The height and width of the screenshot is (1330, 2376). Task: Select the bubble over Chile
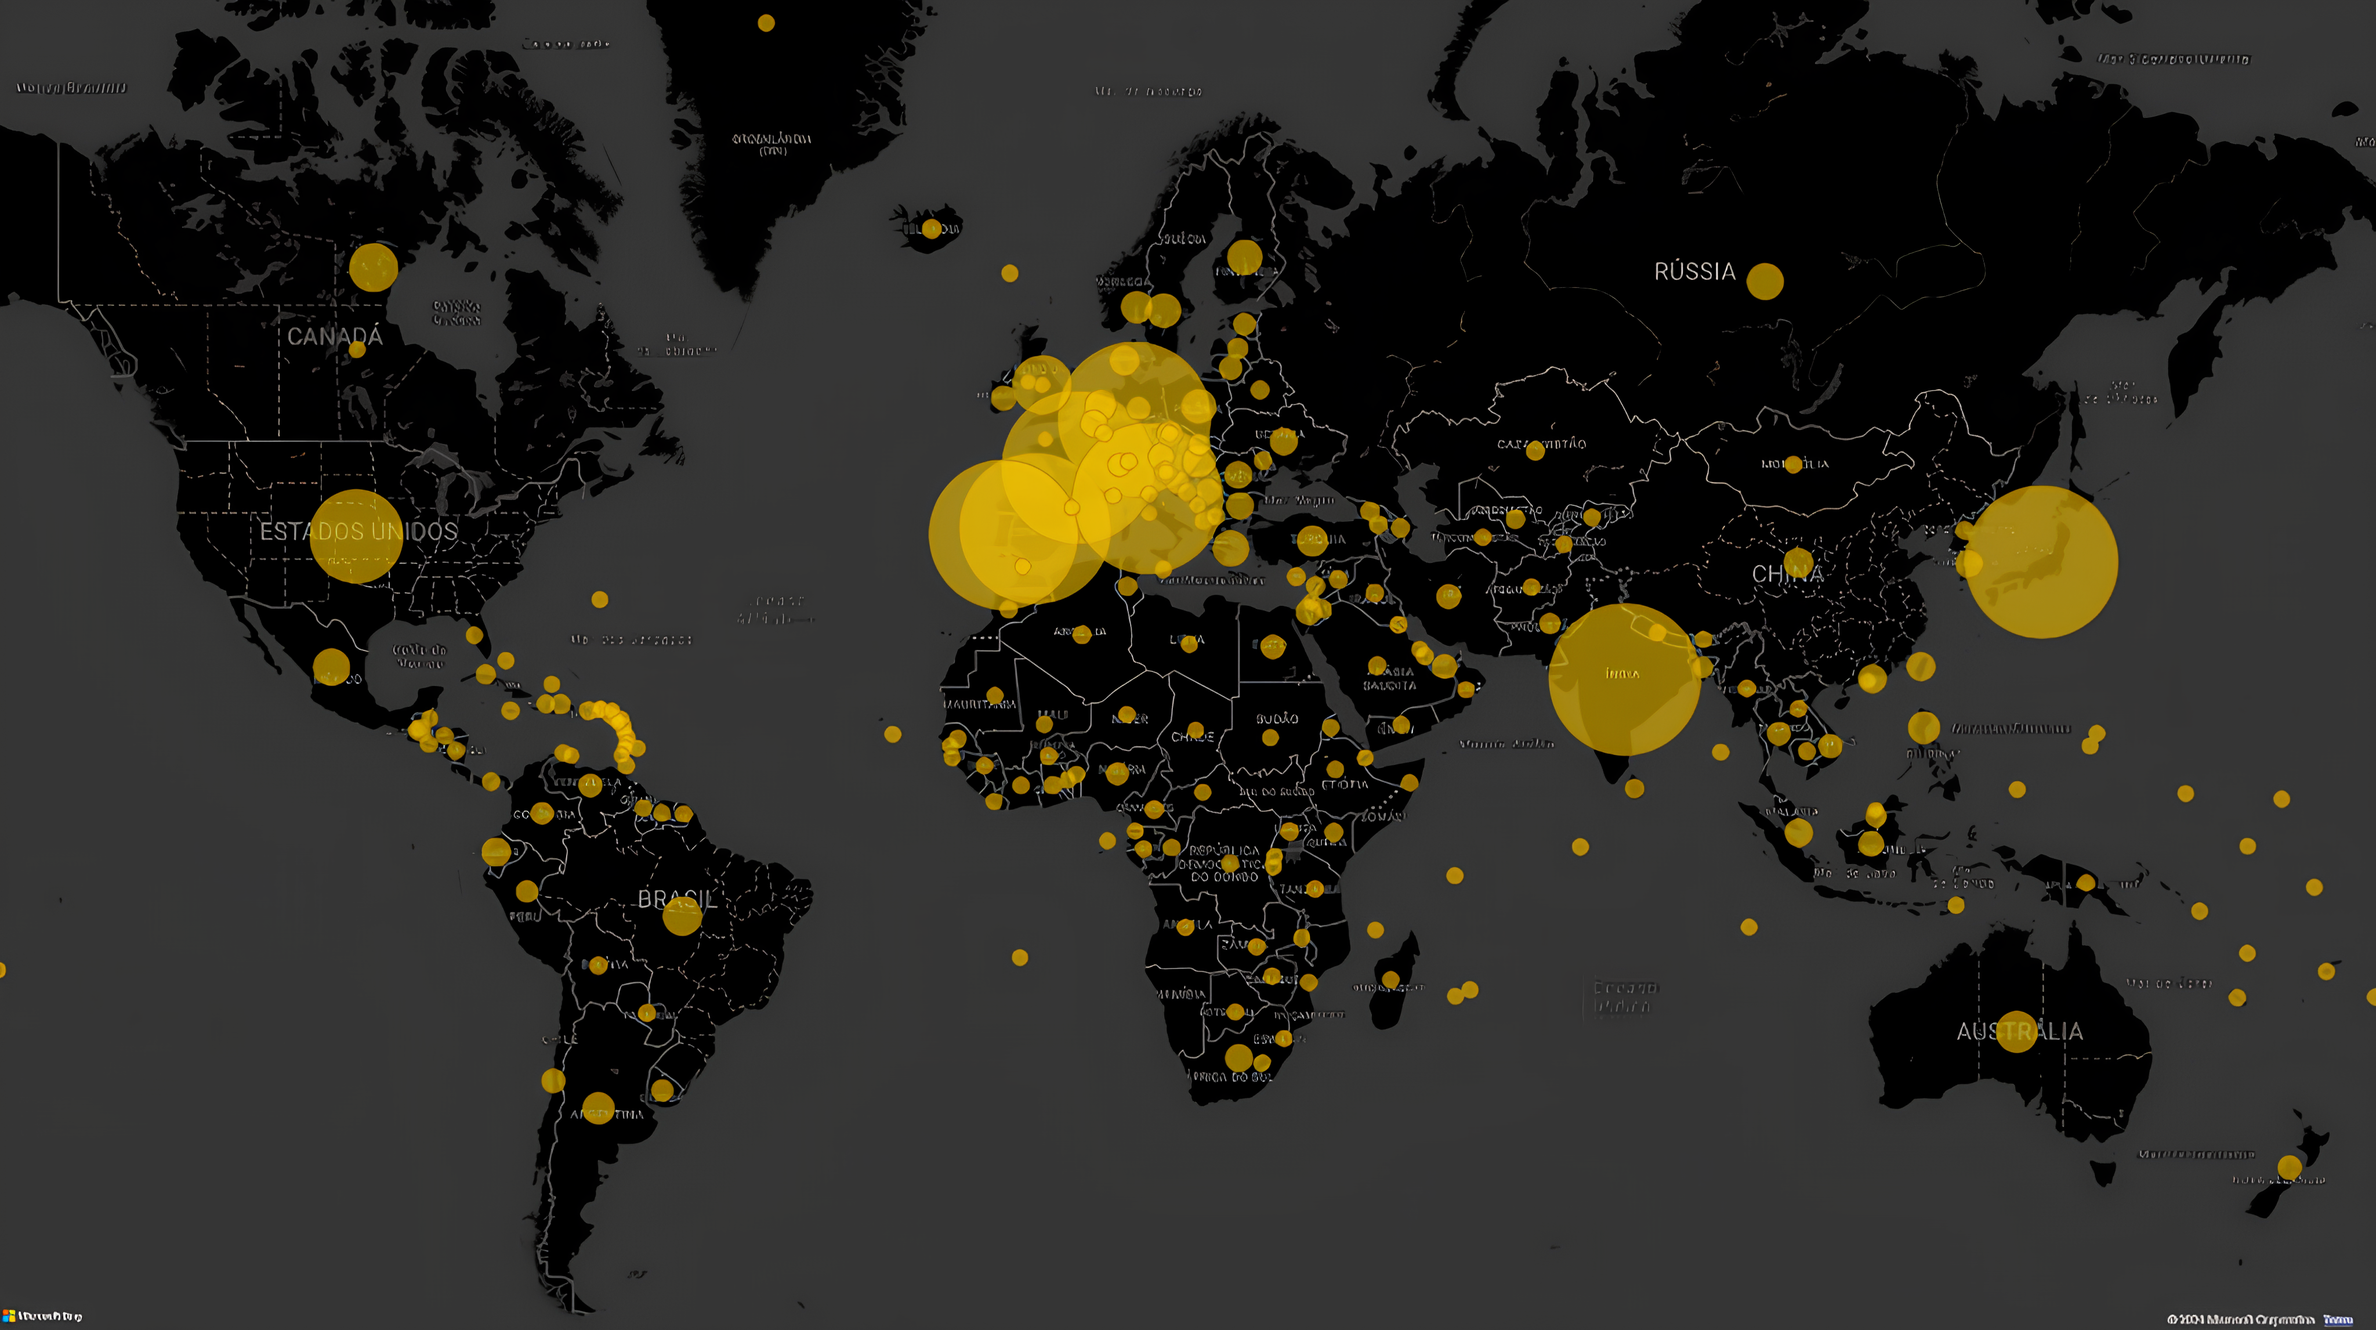[x=553, y=1080]
